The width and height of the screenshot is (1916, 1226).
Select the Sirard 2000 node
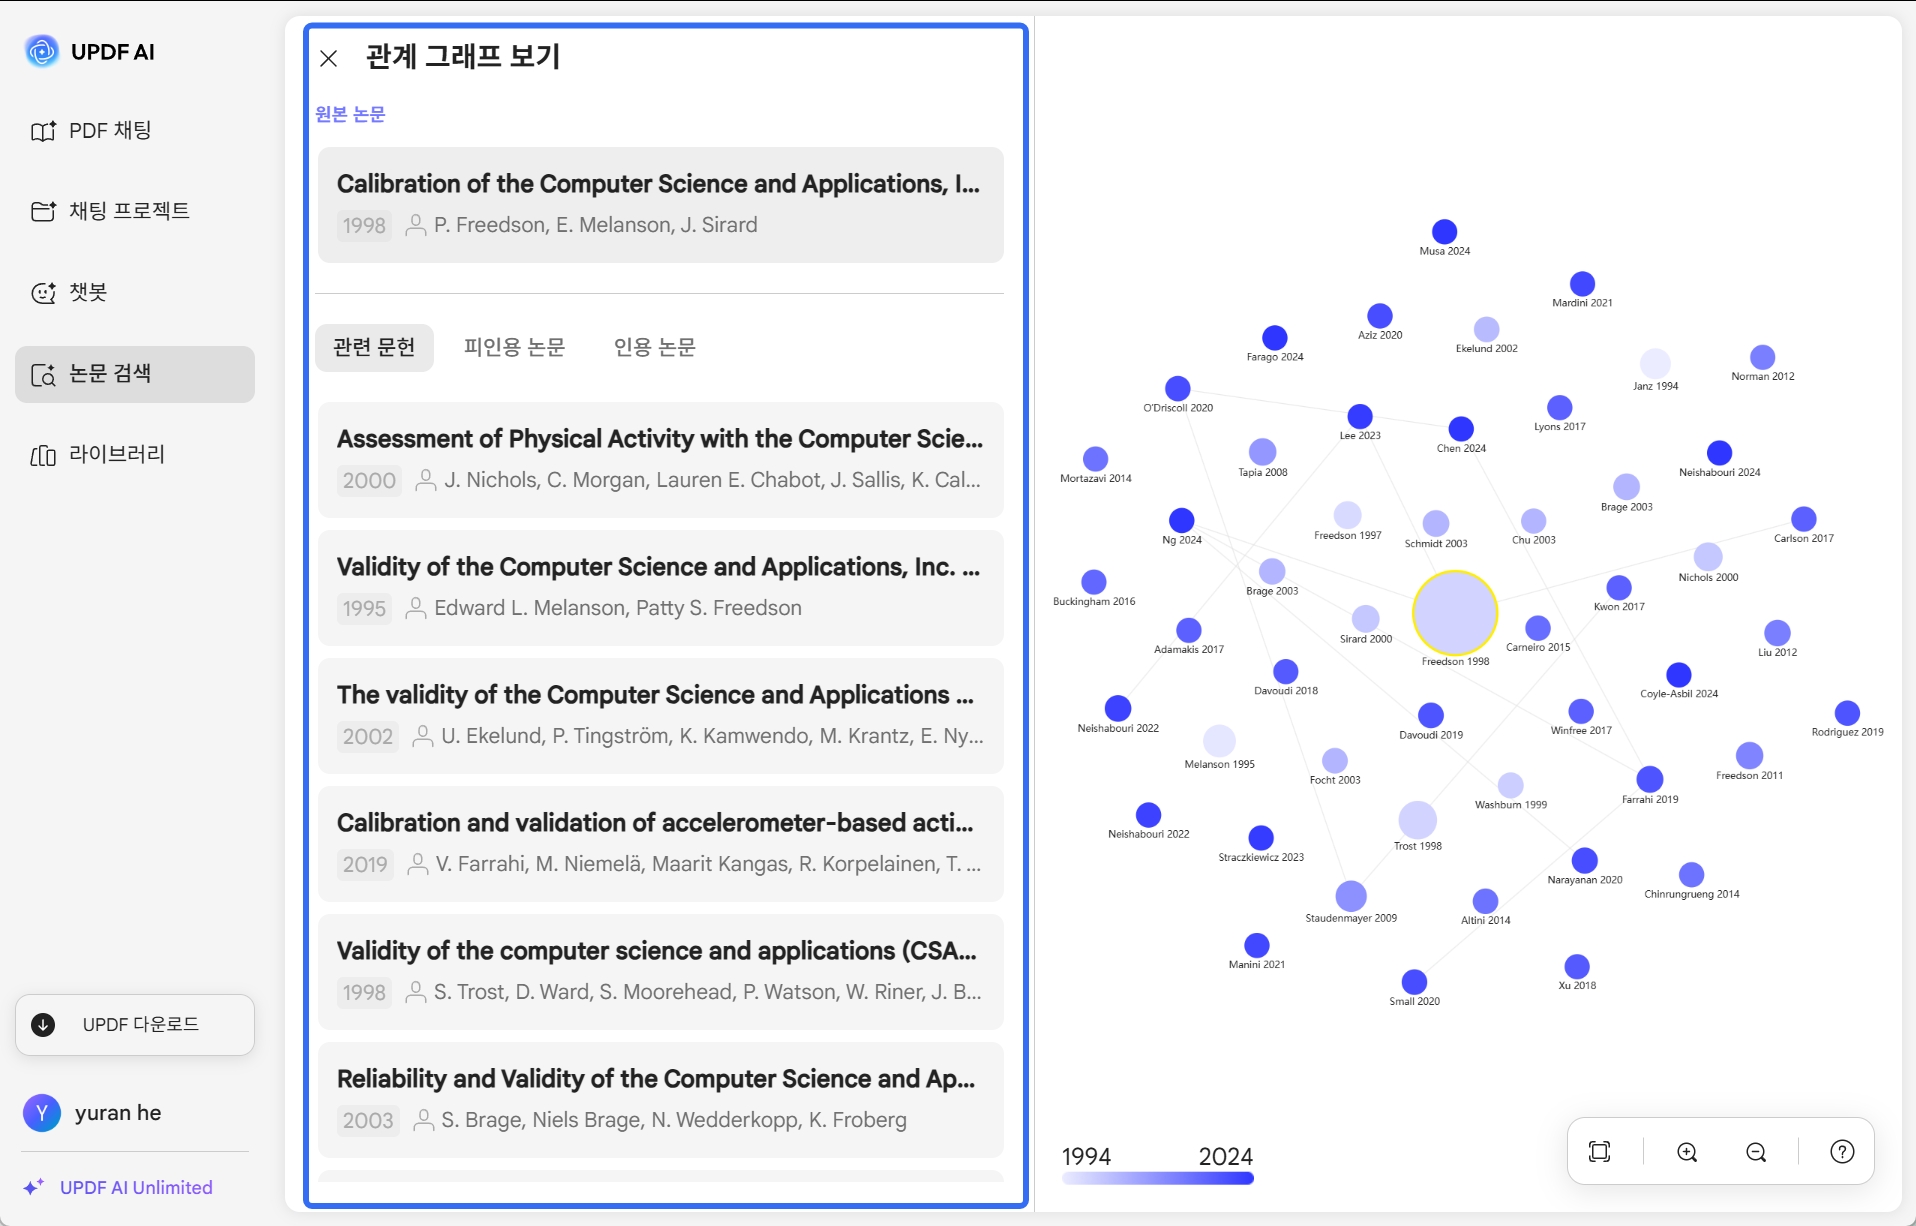point(1366,619)
